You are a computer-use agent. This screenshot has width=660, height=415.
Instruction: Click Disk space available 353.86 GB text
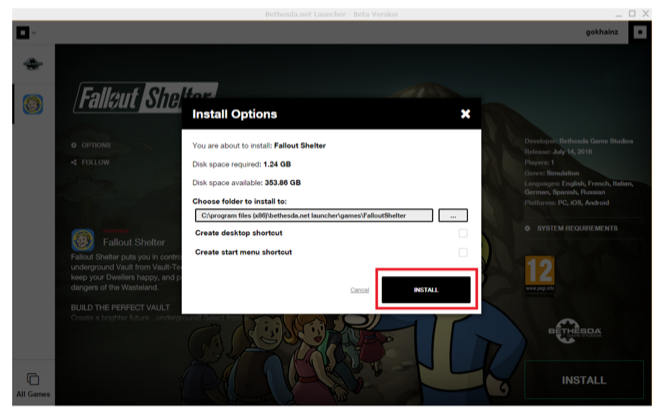tap(247, 183)
